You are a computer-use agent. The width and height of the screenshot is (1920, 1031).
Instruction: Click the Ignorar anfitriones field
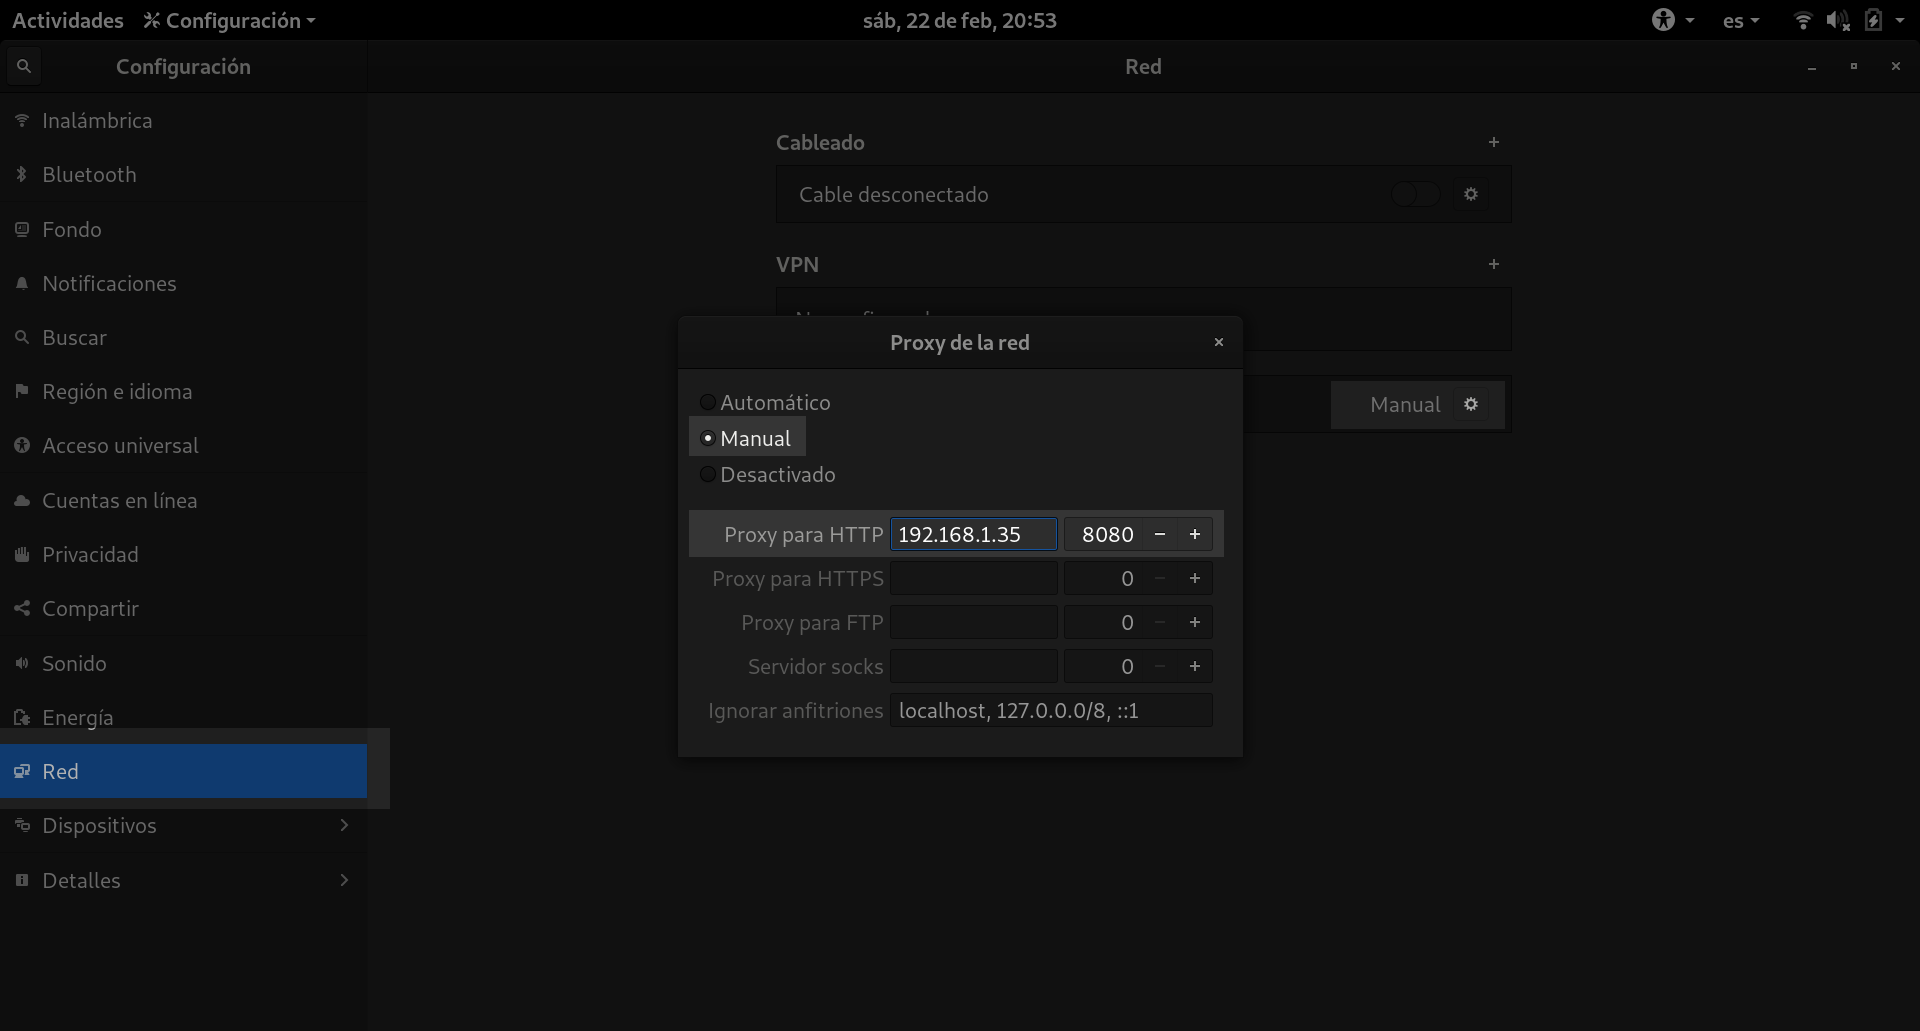1051,710
